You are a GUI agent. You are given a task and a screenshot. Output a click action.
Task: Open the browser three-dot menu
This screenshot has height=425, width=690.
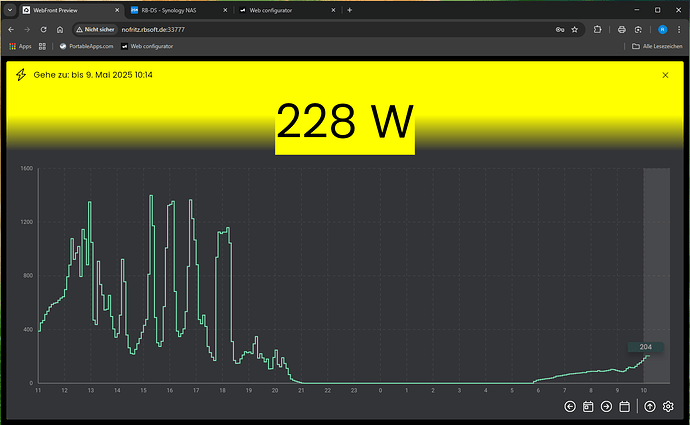(679, 29)
